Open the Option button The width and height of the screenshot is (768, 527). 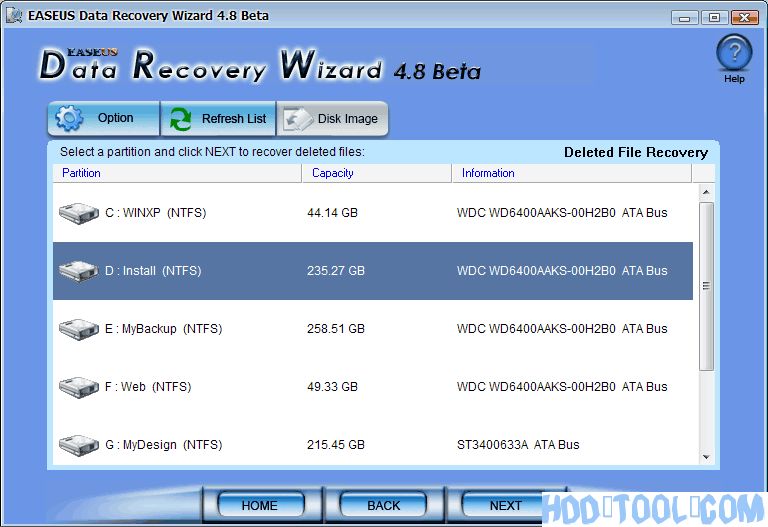point(103,119)
